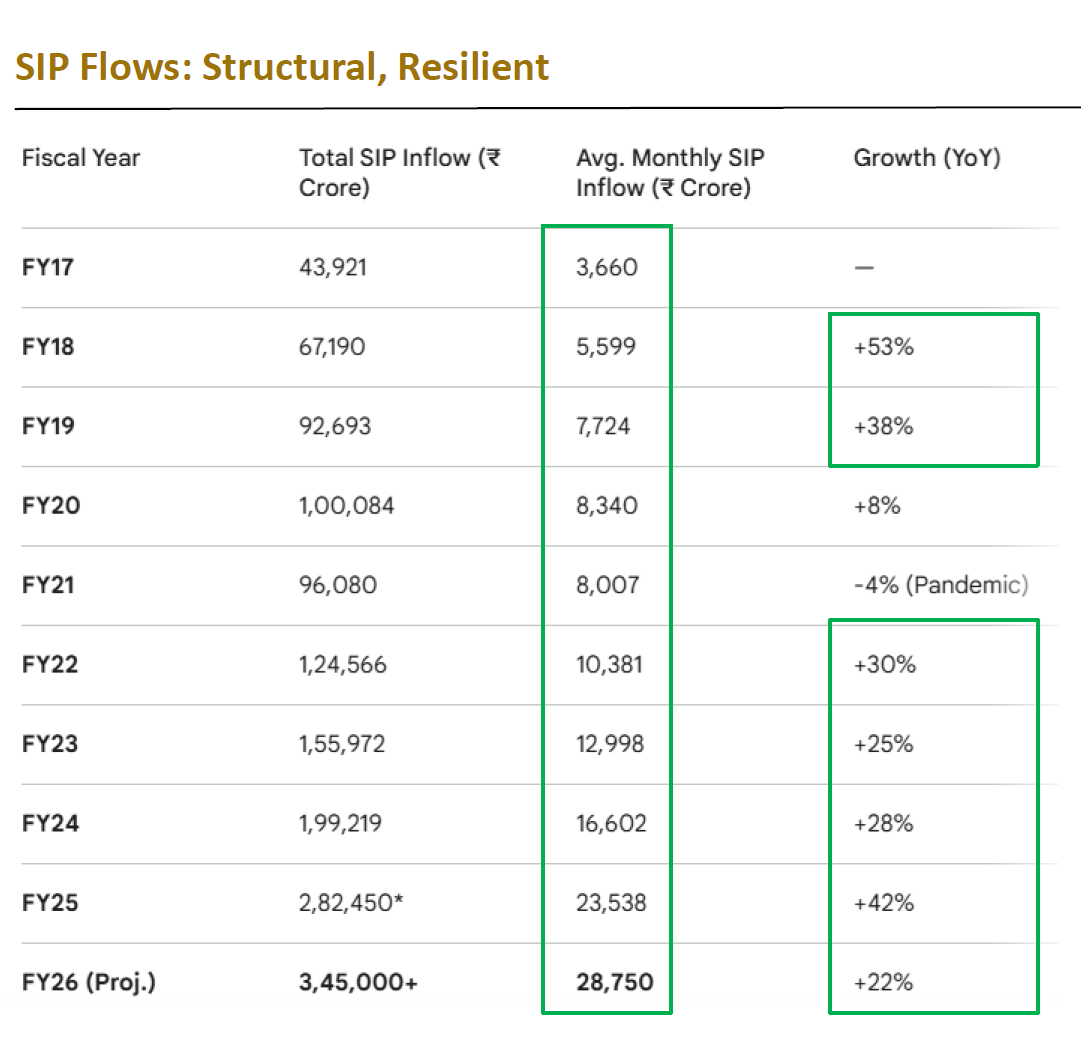Click the FY17 row label
The height and width of the screenshot is (1040, 1081).
(x=48, y=267)
